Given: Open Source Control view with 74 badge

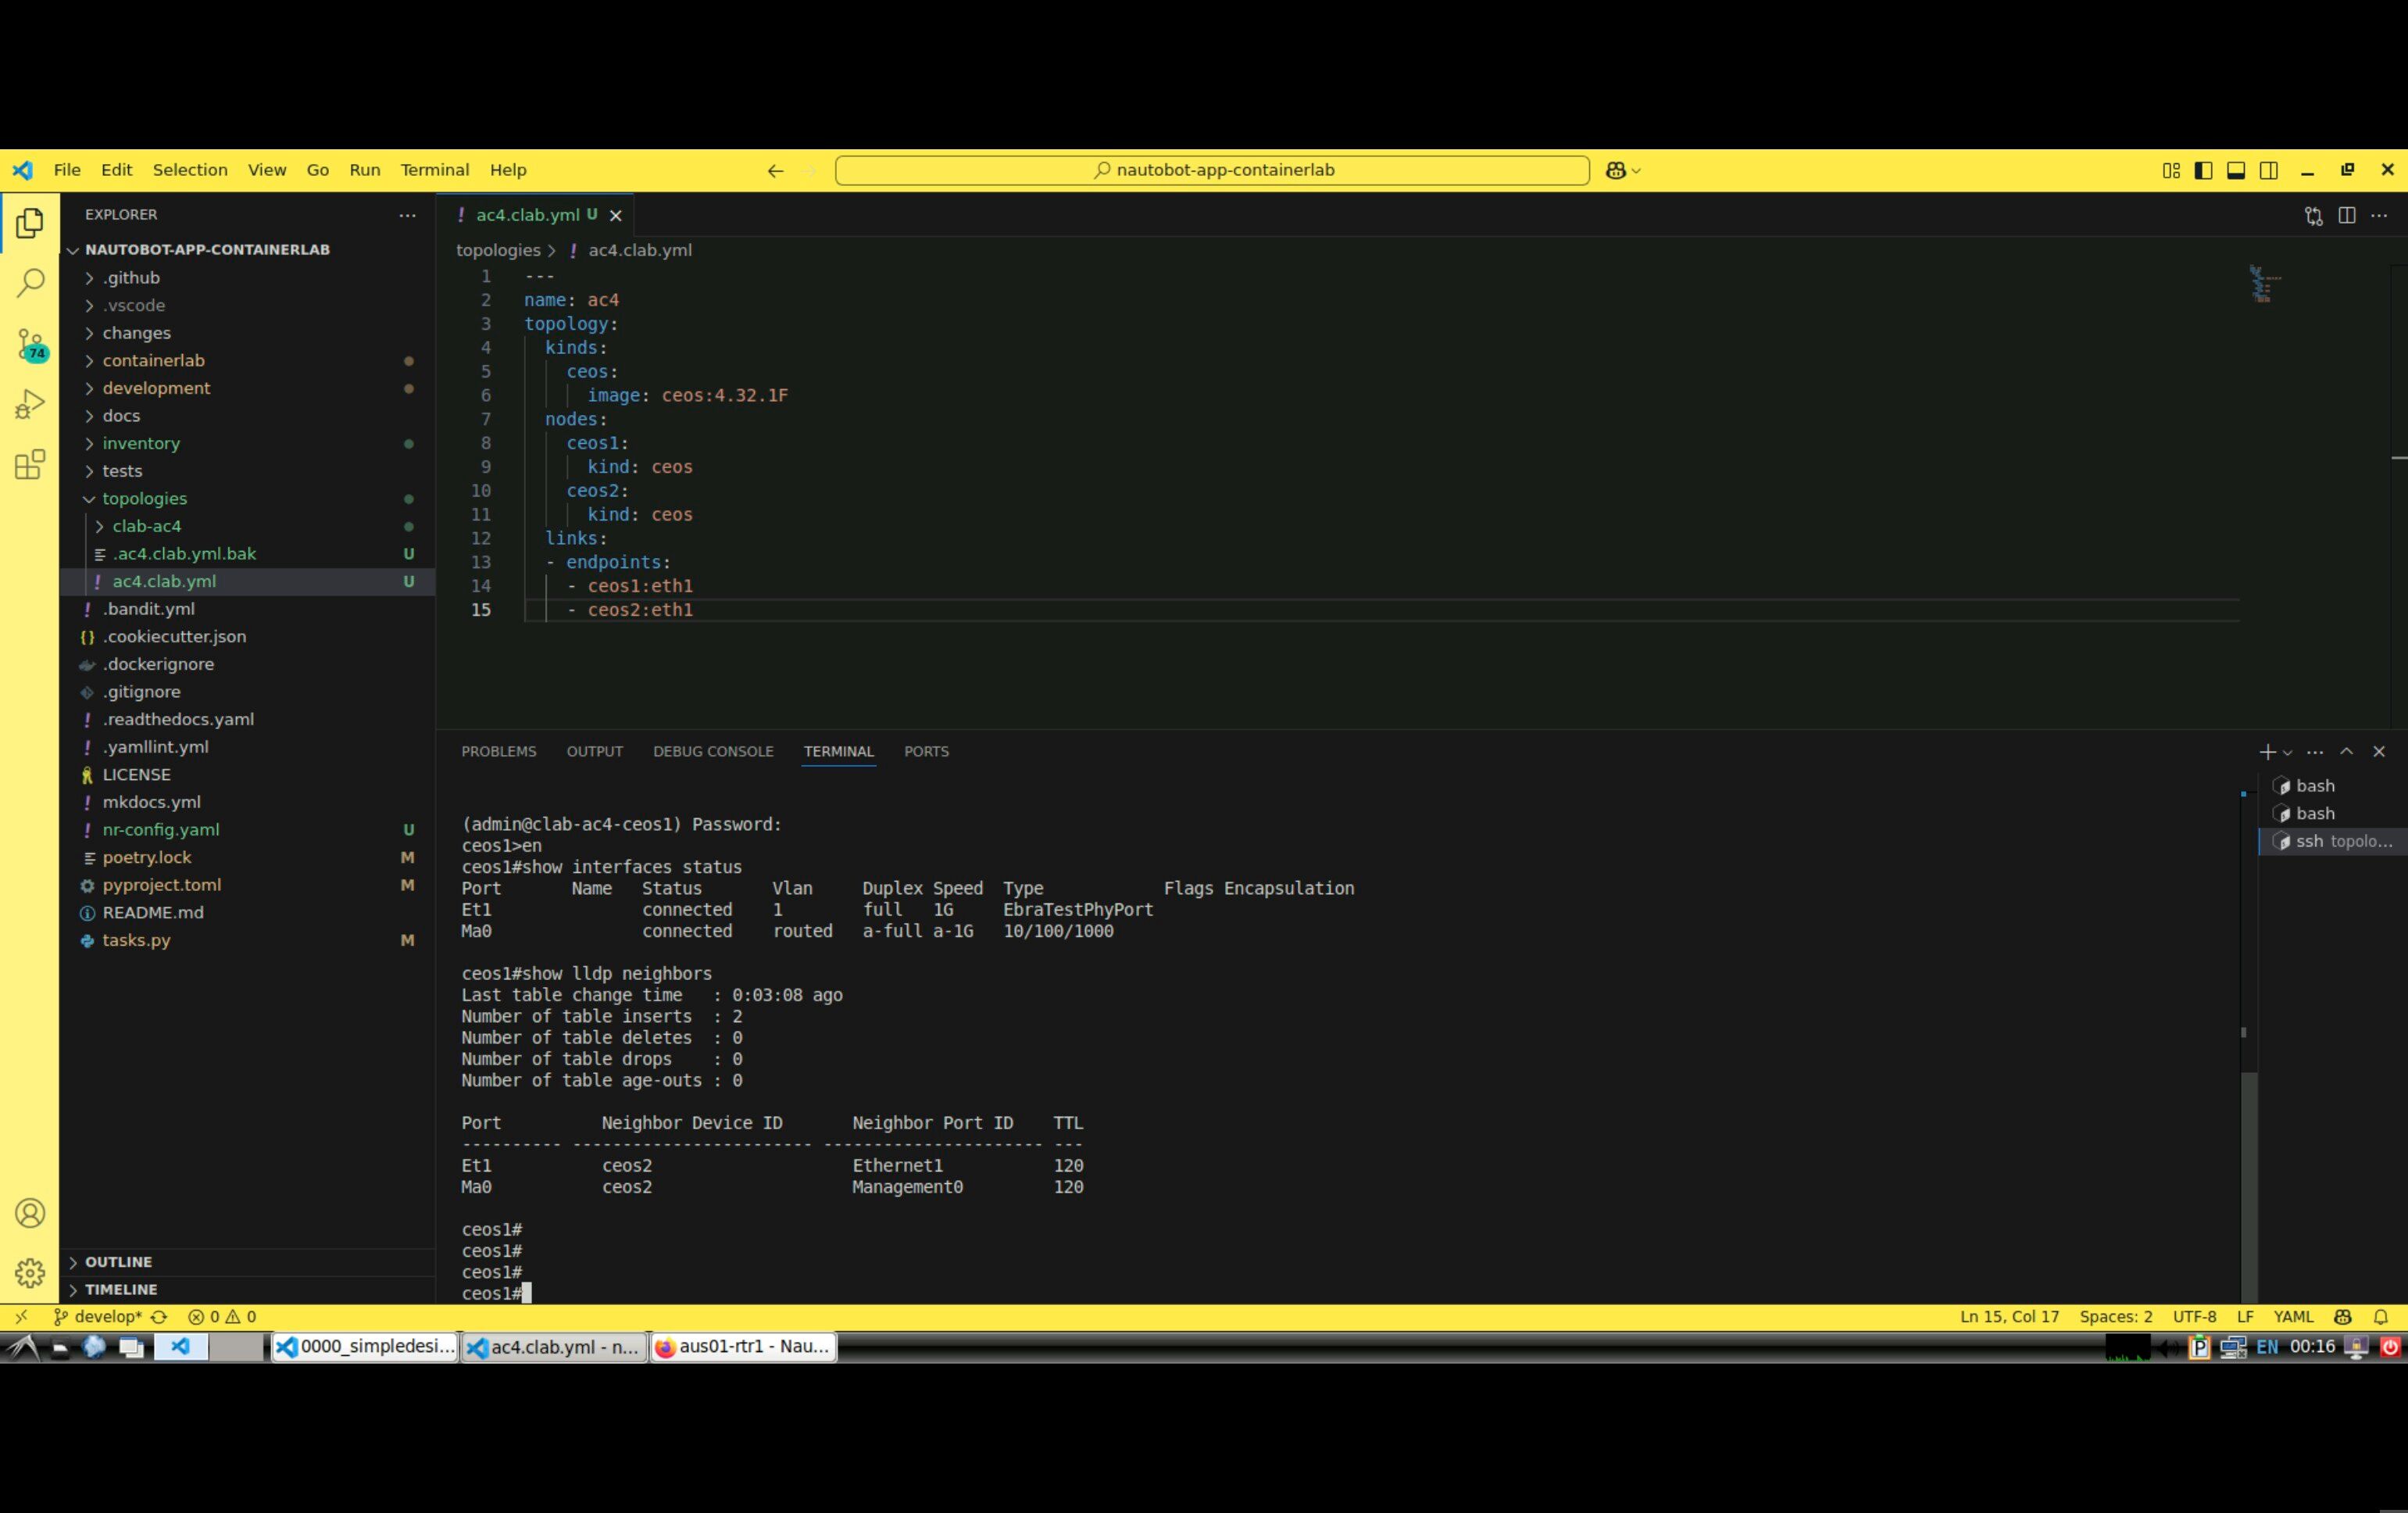Looking at the screenshot, I should (x=30, y=344).
